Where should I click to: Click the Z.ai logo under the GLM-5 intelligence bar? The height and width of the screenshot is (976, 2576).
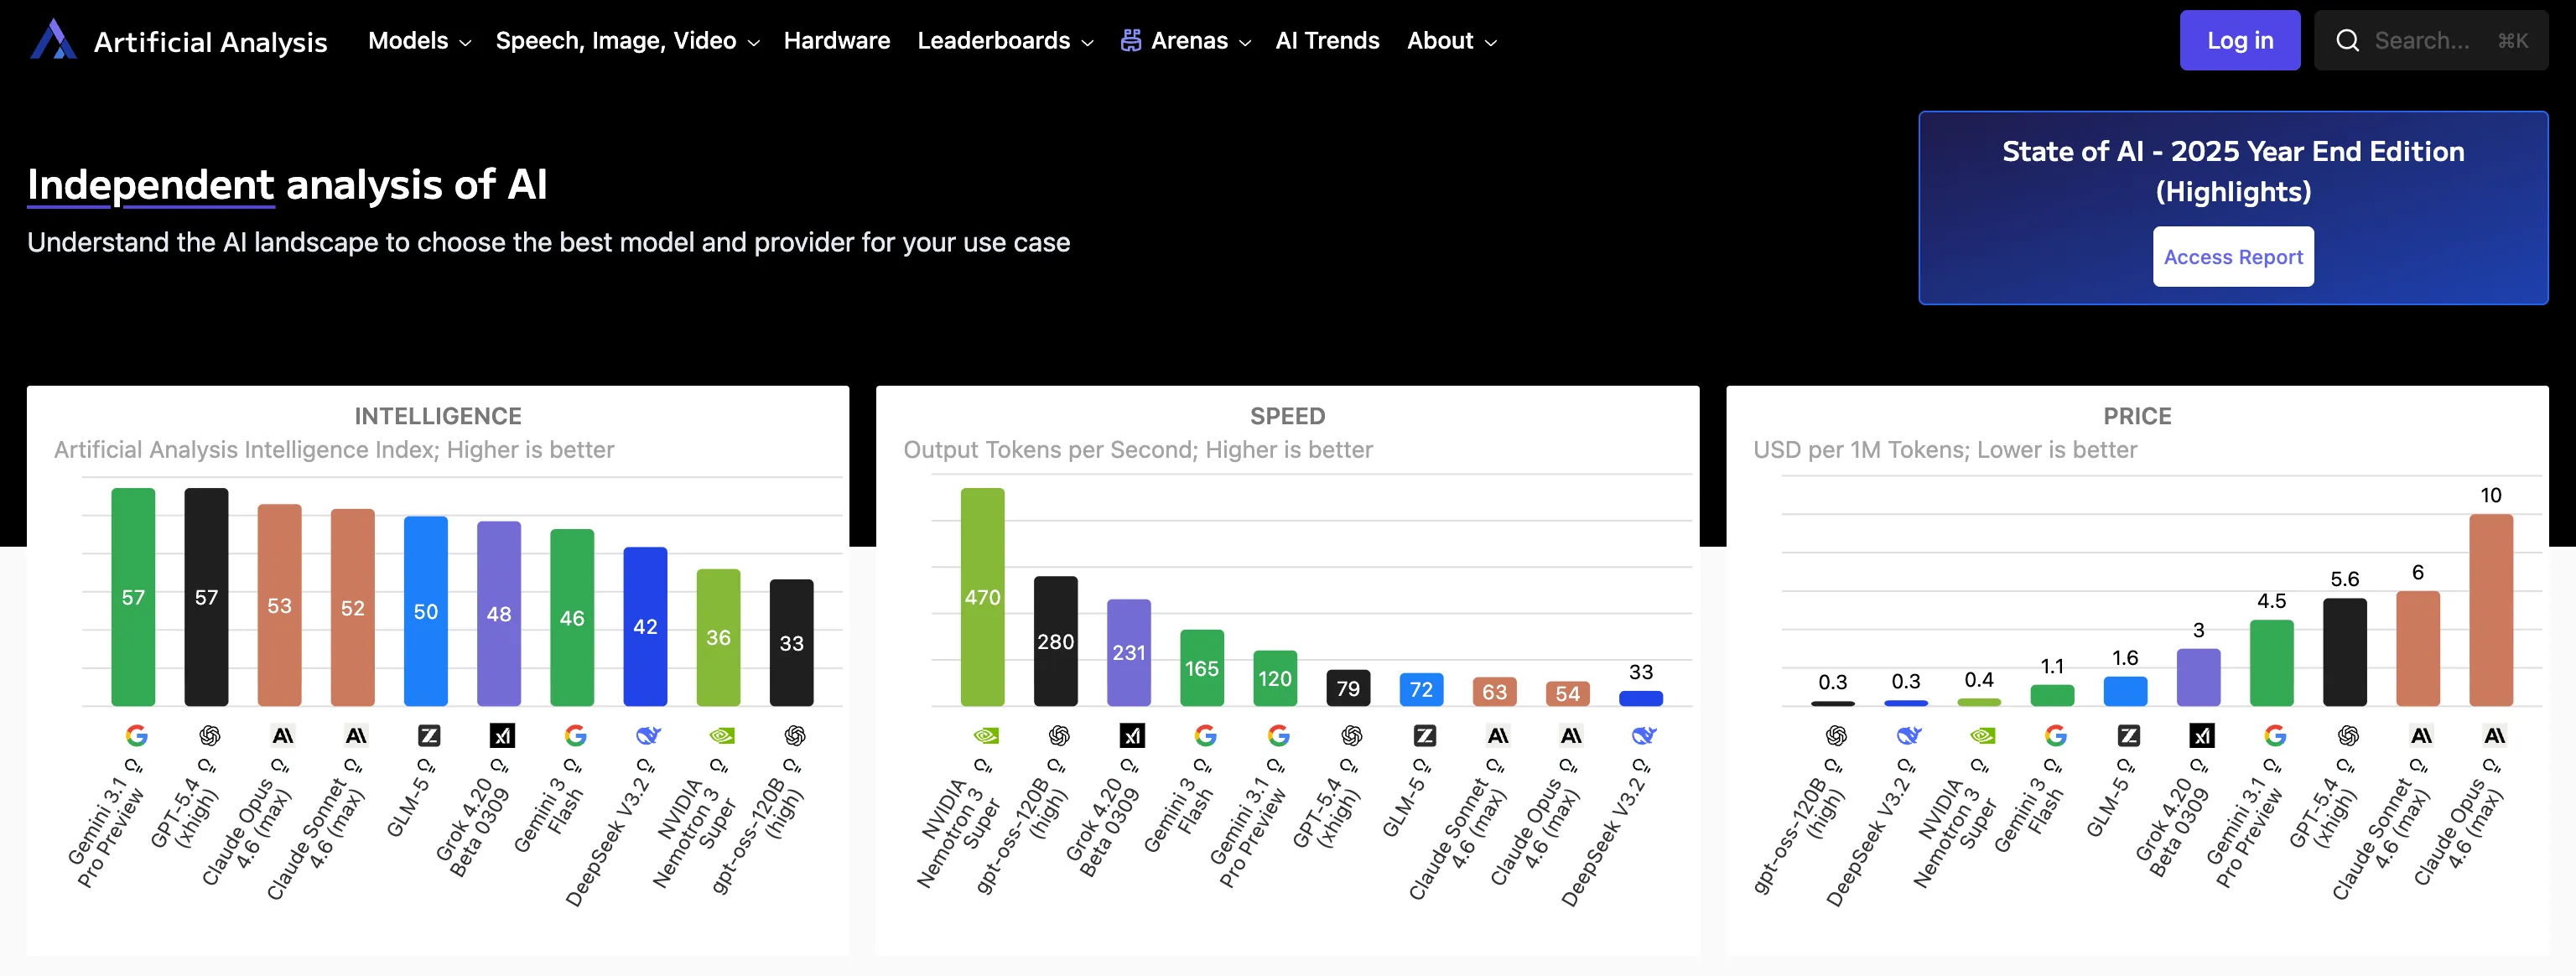coord(429,736)
